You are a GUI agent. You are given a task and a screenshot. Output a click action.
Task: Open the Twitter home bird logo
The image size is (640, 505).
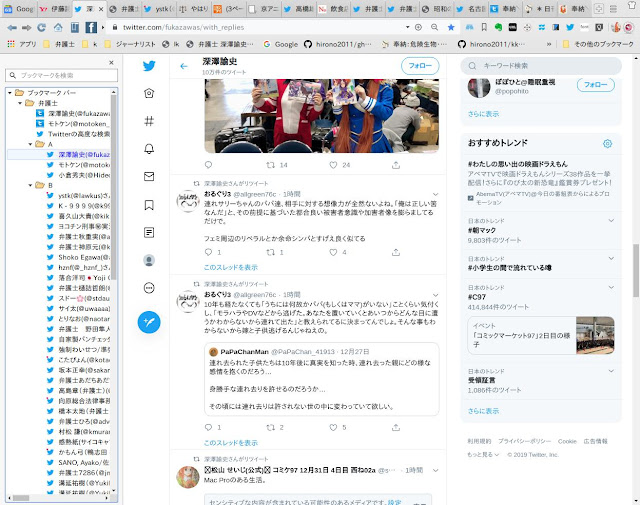click(149, 66)
